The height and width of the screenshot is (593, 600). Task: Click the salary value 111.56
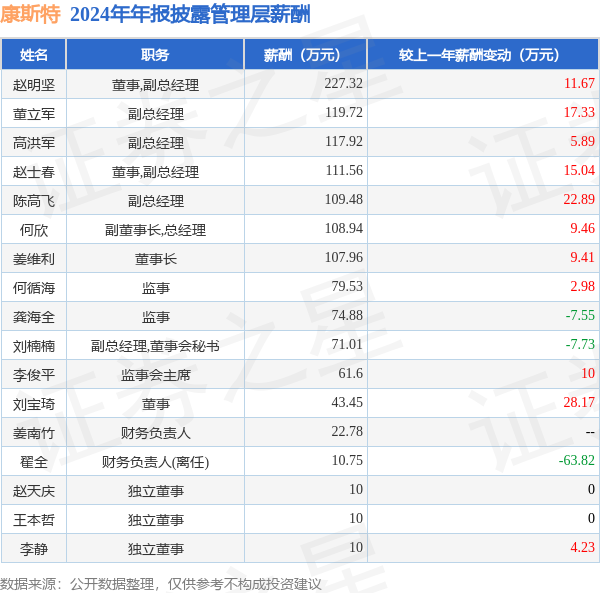344,170
